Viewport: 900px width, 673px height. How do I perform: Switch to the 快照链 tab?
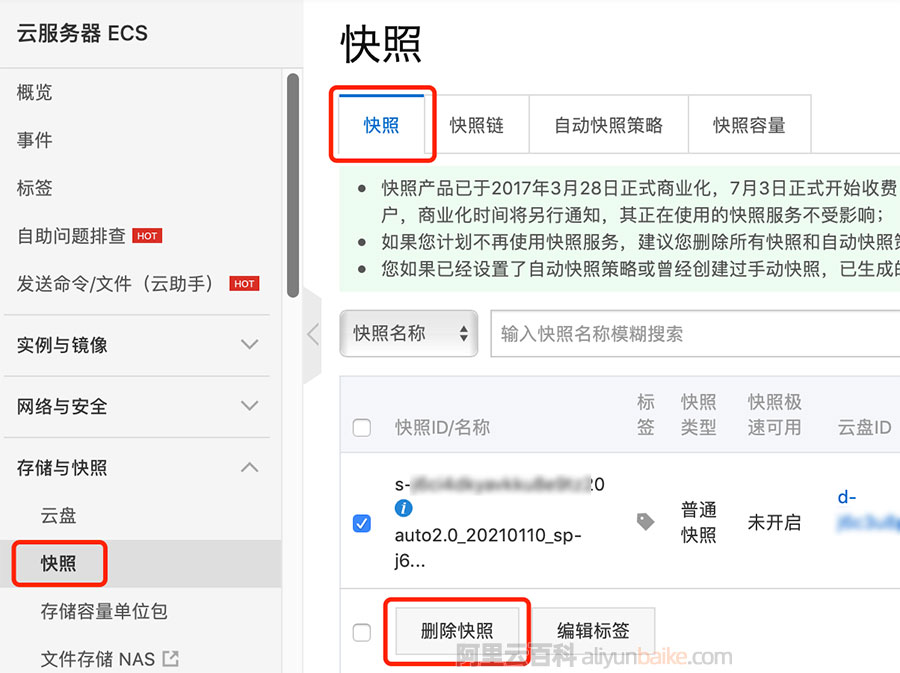(476, 125)
